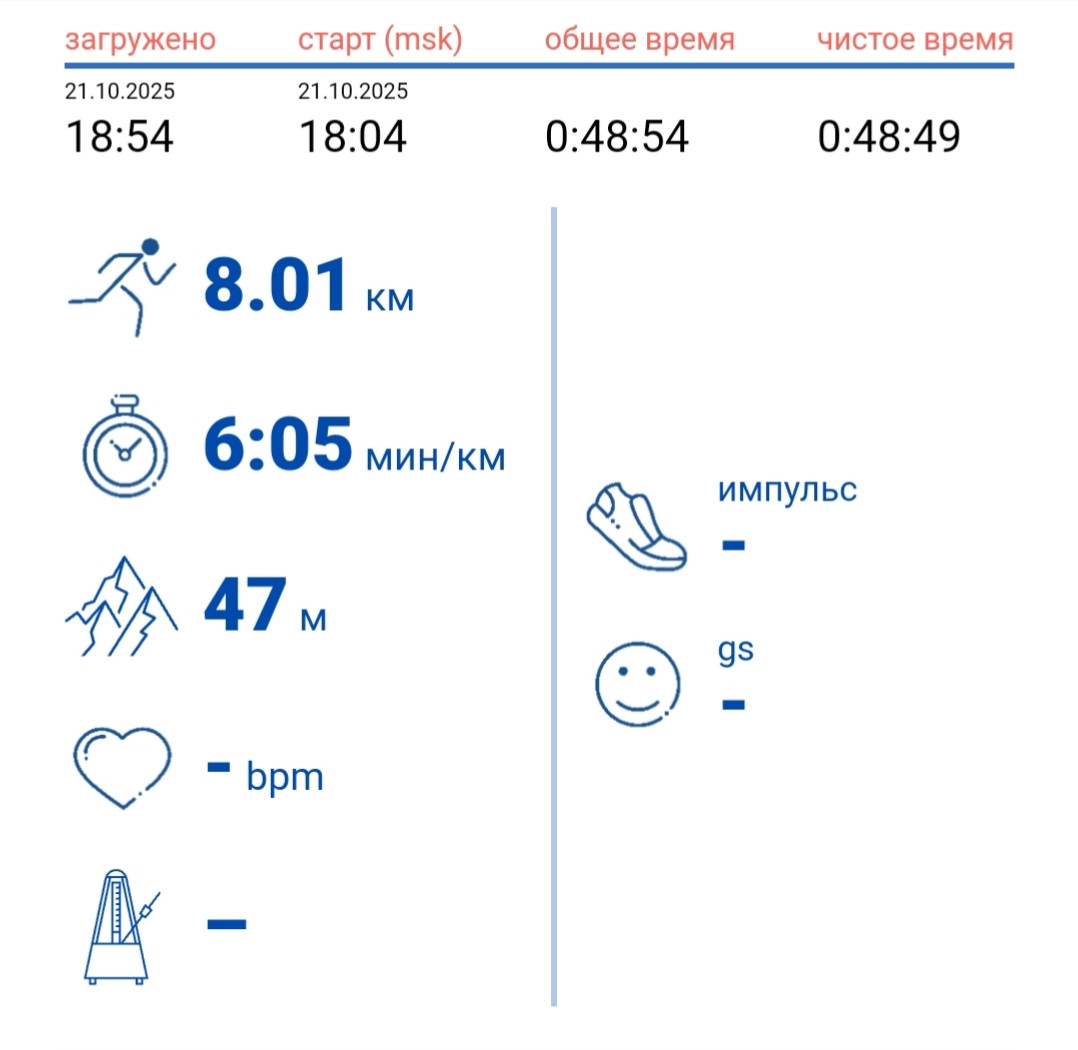Click the 47 м elevation value
Viewport: 1078px width, 1050px height.
pyautogui.click(x=265, y=605)
